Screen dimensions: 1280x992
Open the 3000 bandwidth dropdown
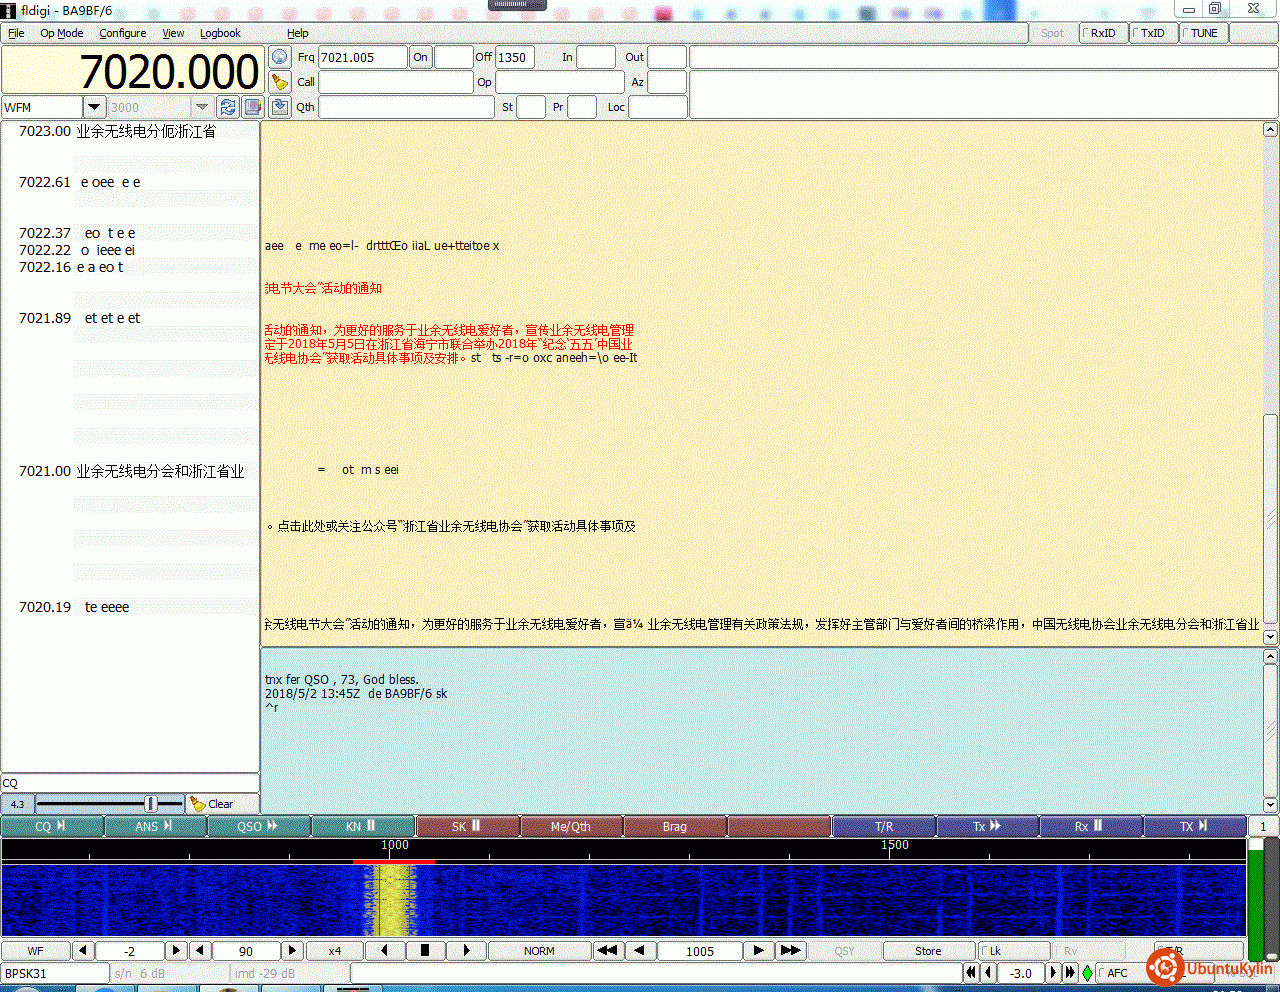click(x=201, y=107)
